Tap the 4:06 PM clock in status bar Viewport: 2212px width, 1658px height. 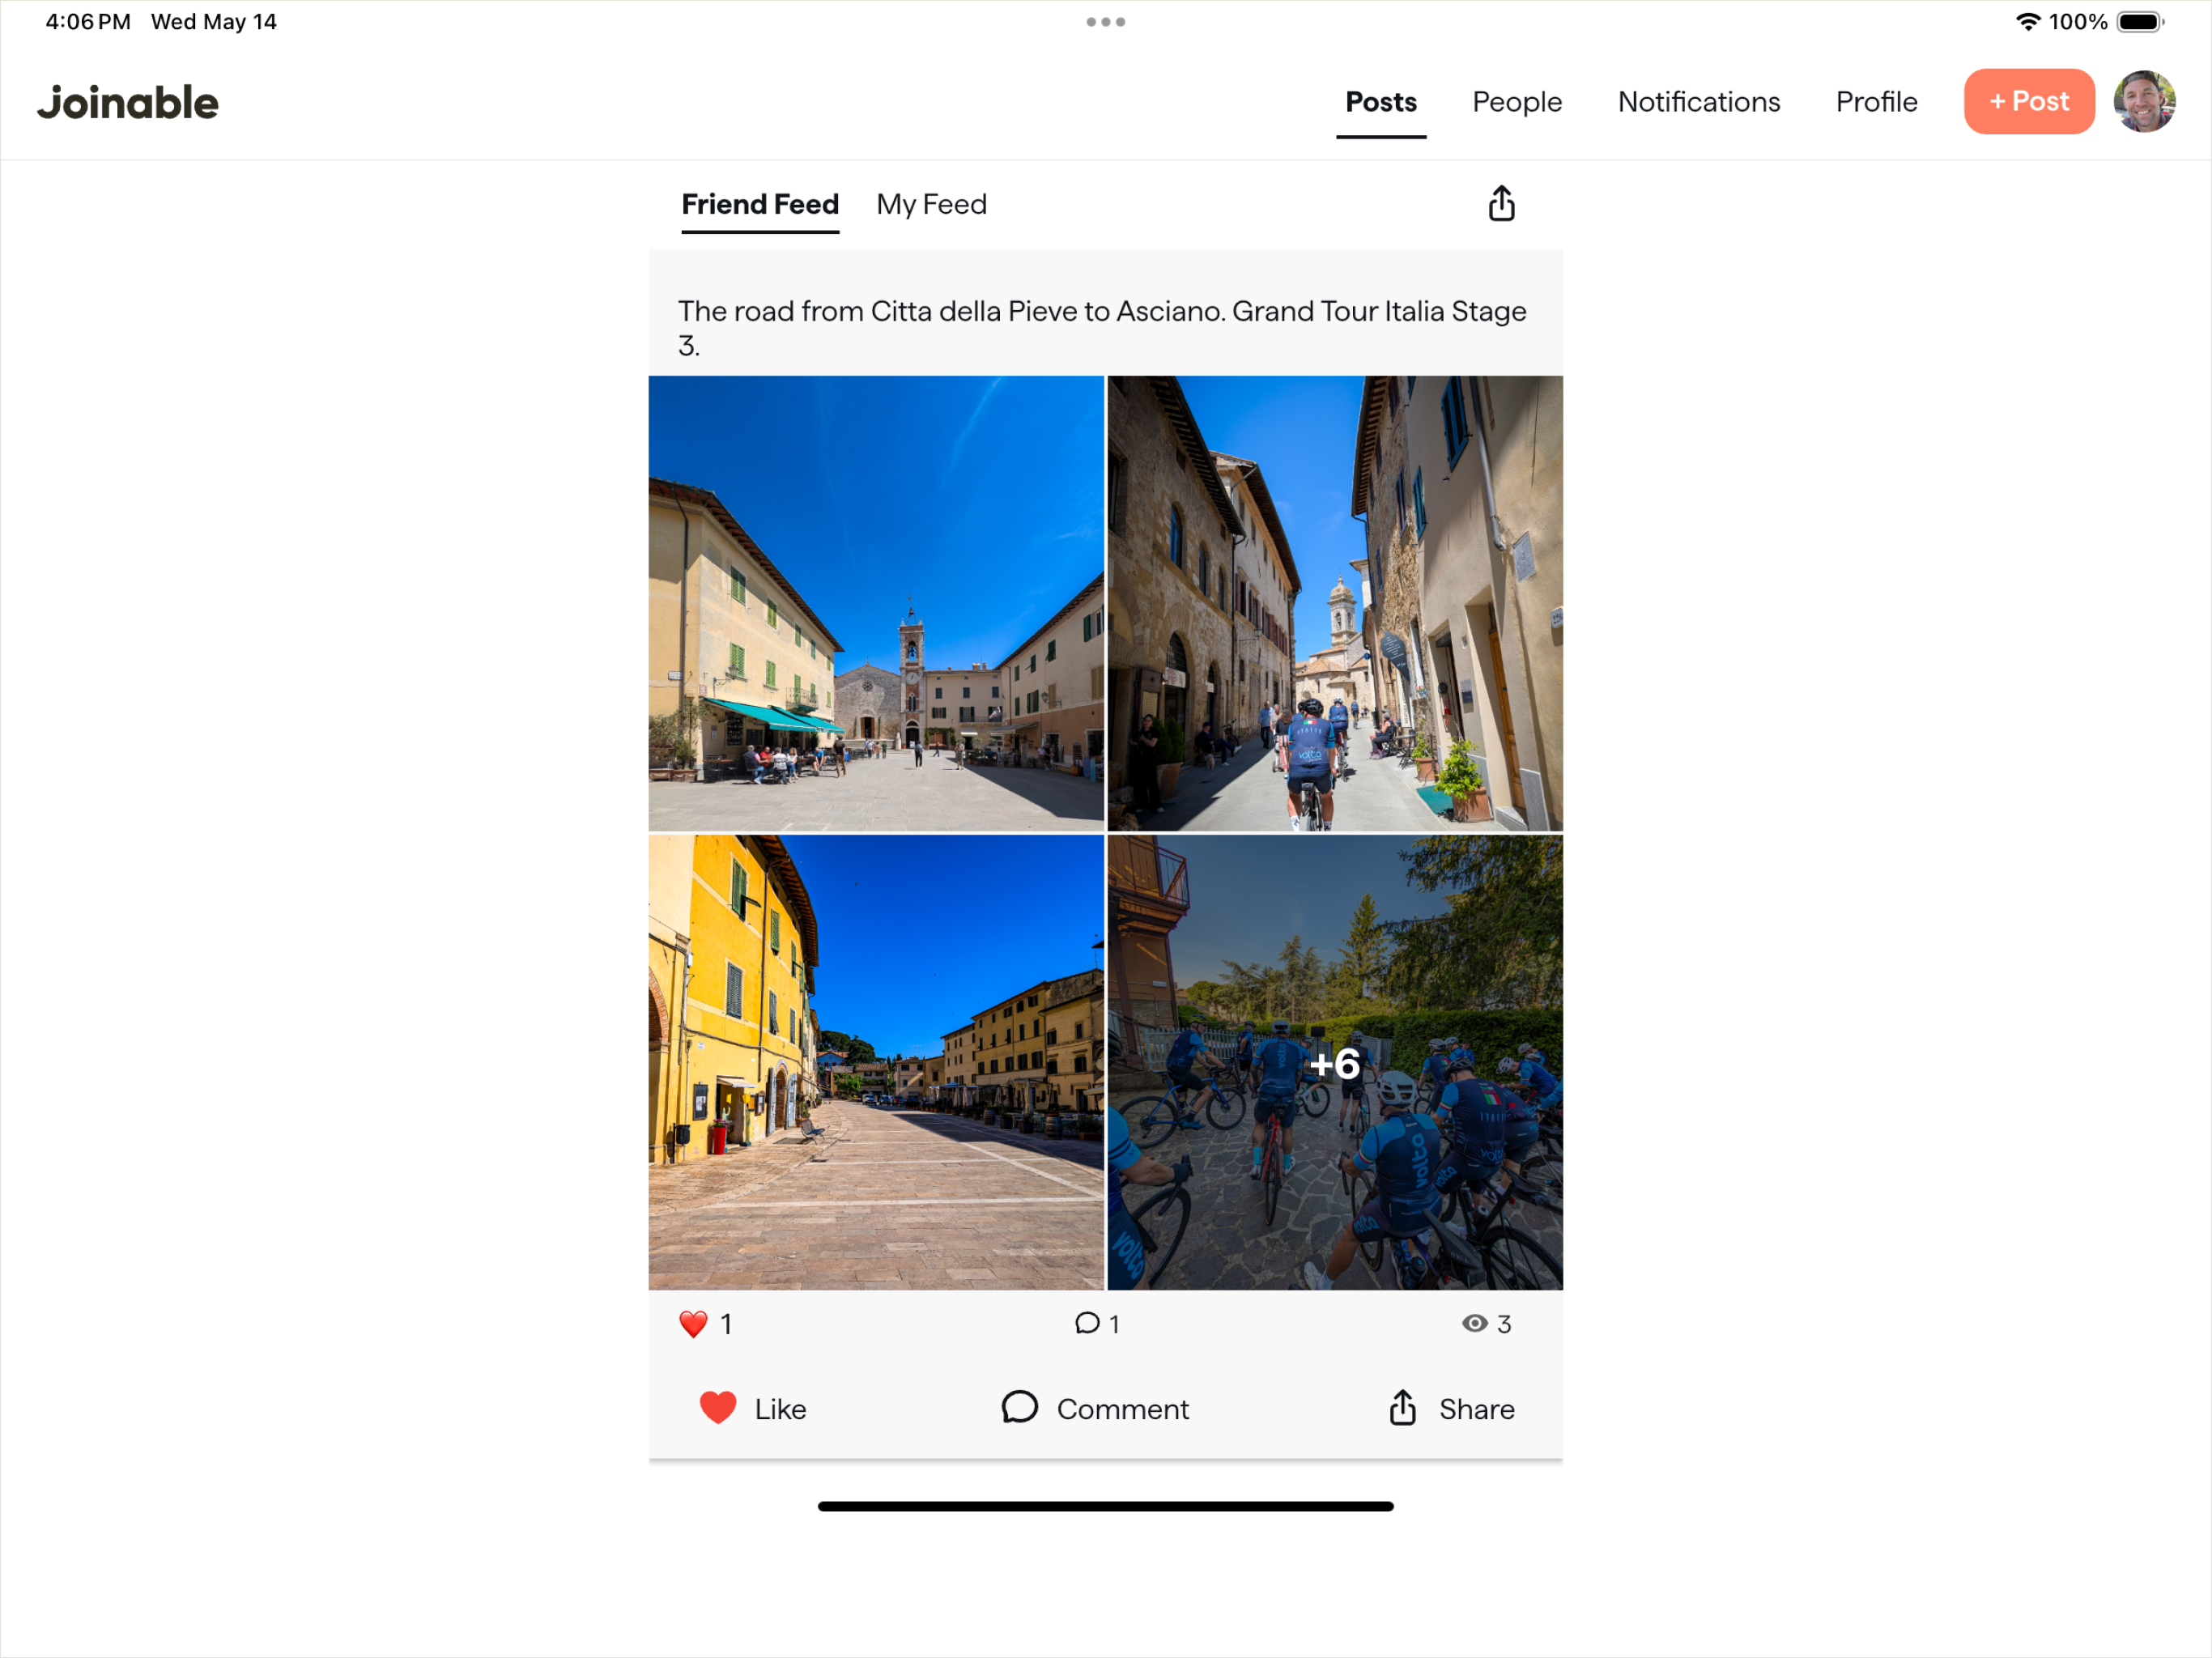pos(88,22)
